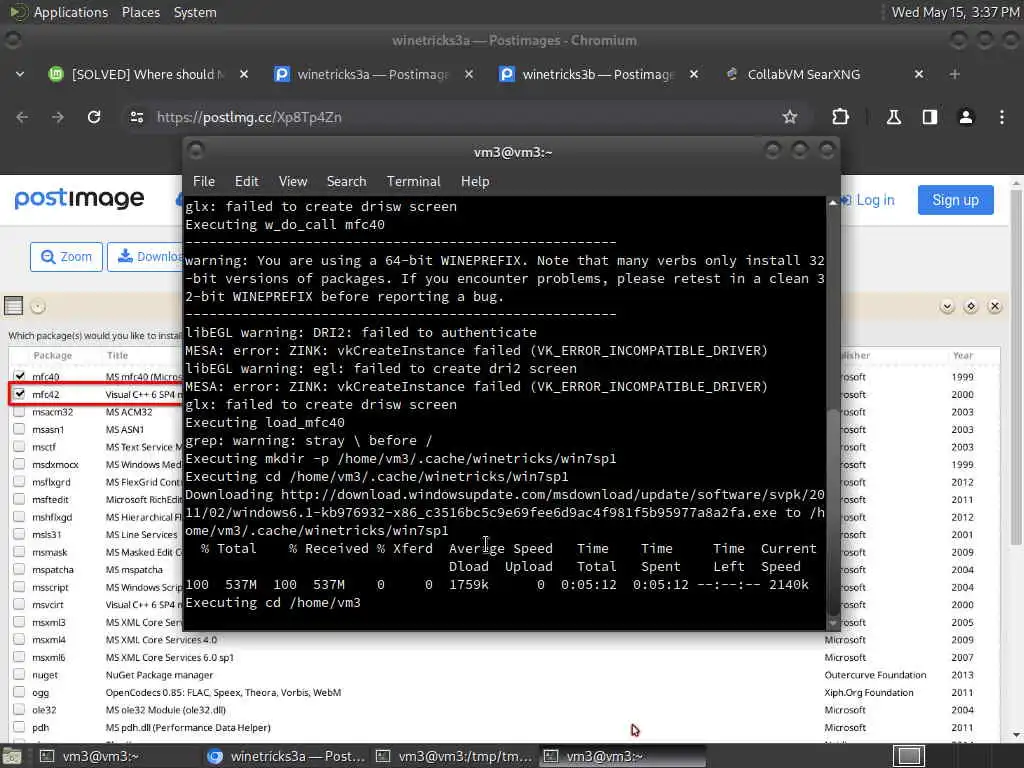The width and height of the screenshot is (1024, 768).
Task: Click workspace switcher in bottom panel
Action: click(x=909, y=756)
